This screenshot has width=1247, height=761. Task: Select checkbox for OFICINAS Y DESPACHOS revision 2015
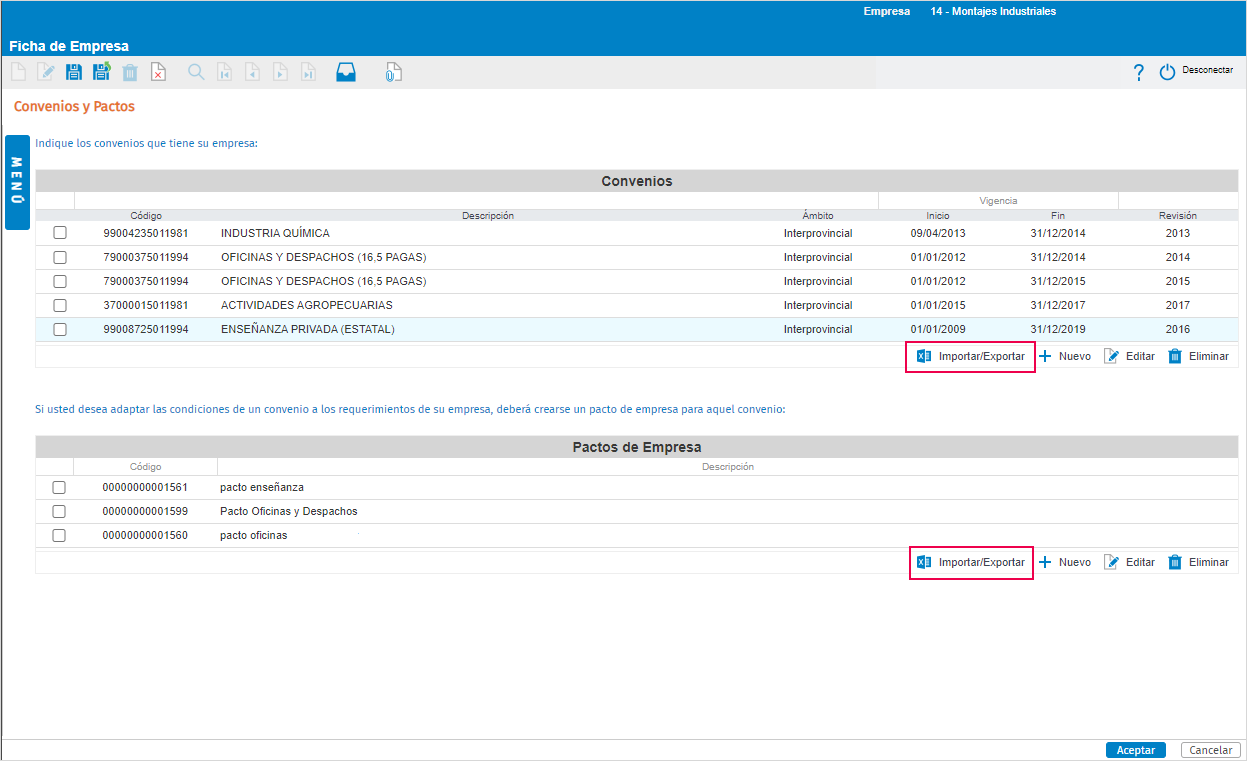60,281
